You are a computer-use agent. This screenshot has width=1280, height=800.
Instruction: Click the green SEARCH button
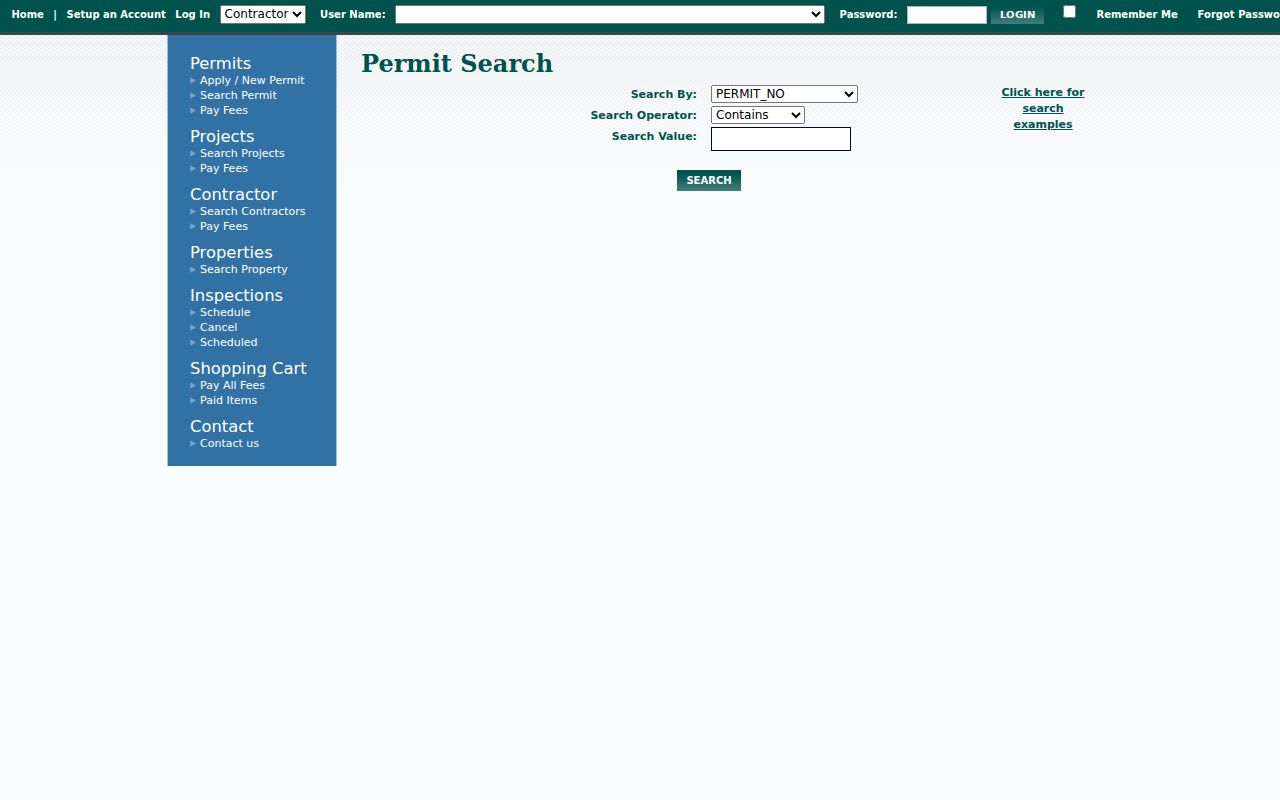(x=708, y=180)
